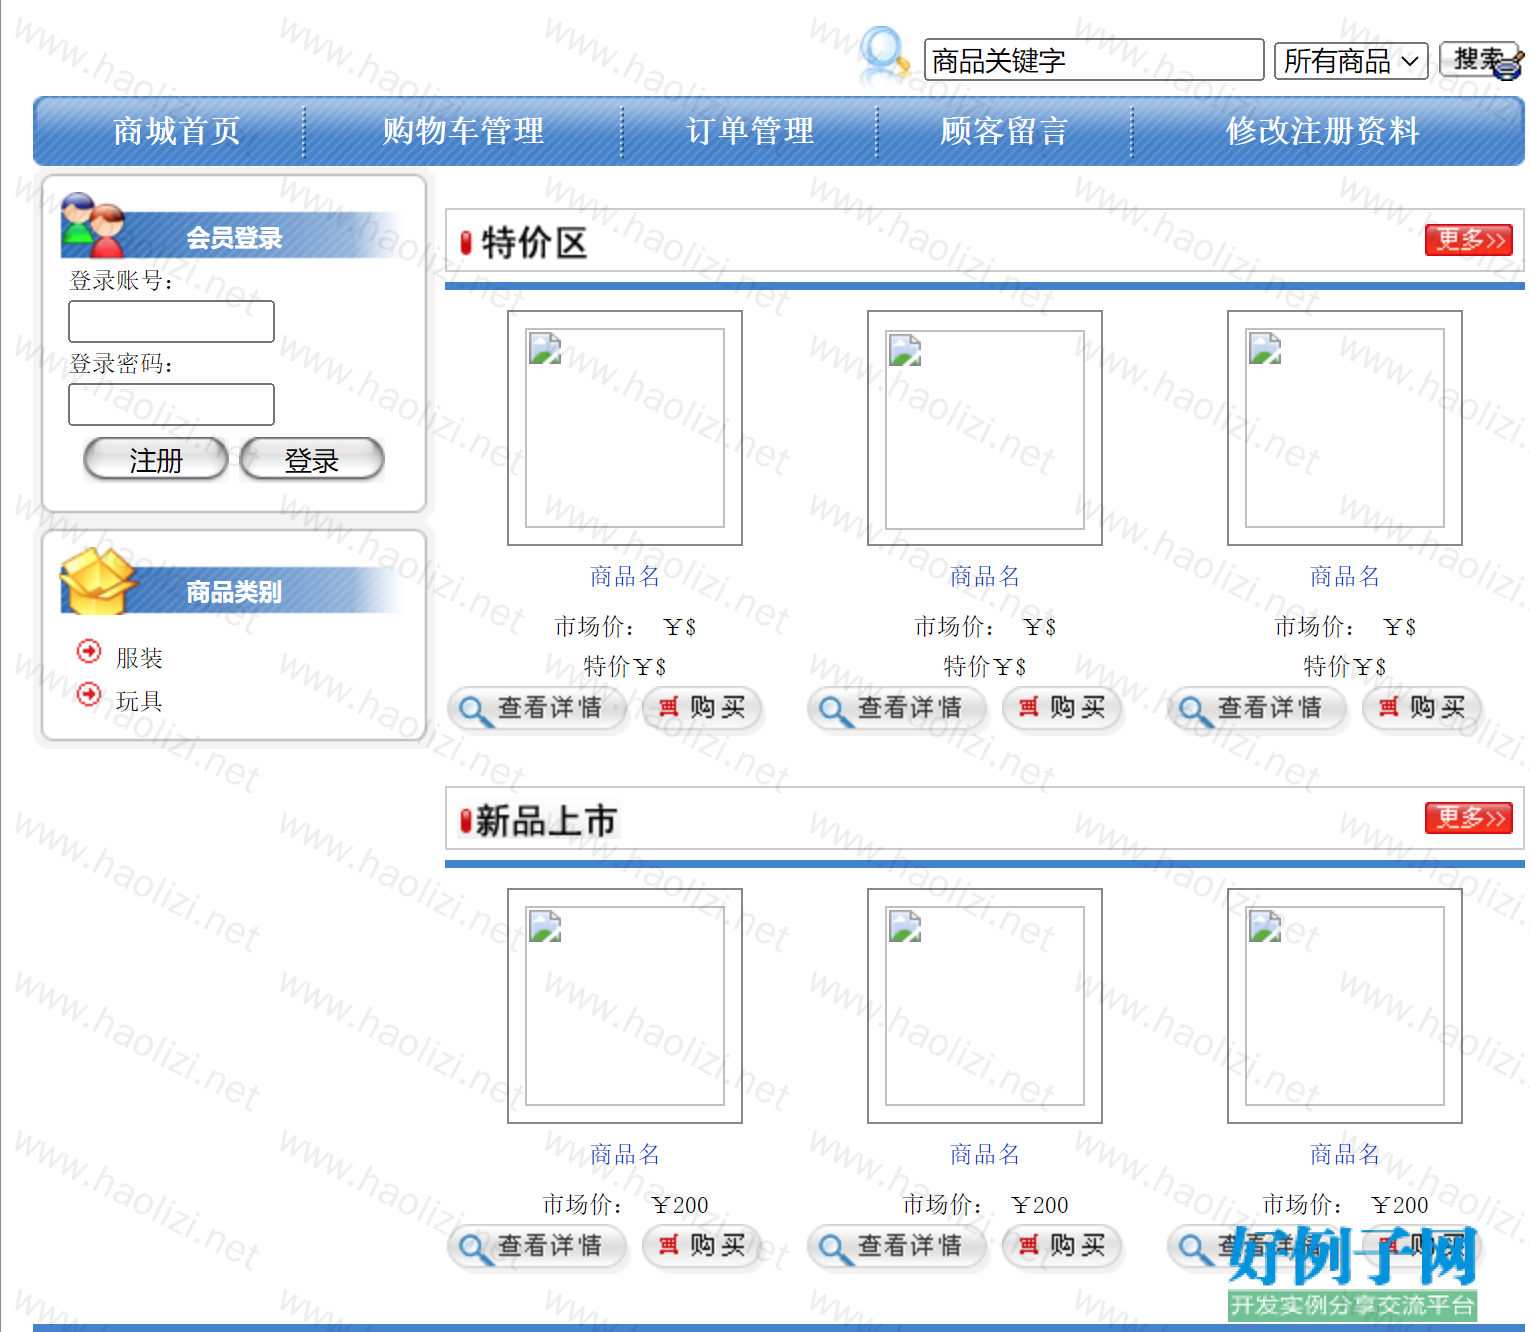Viewport: 1530px width, 1332px height.
Task: Click the 商品关键字 search input field
Action: (1093, 61)
